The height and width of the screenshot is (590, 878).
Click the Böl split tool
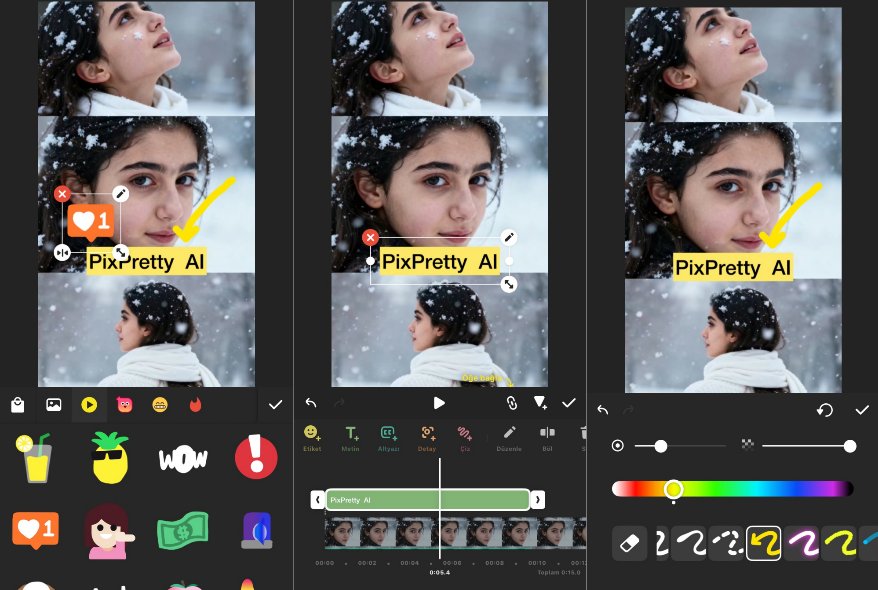(547, 437)
